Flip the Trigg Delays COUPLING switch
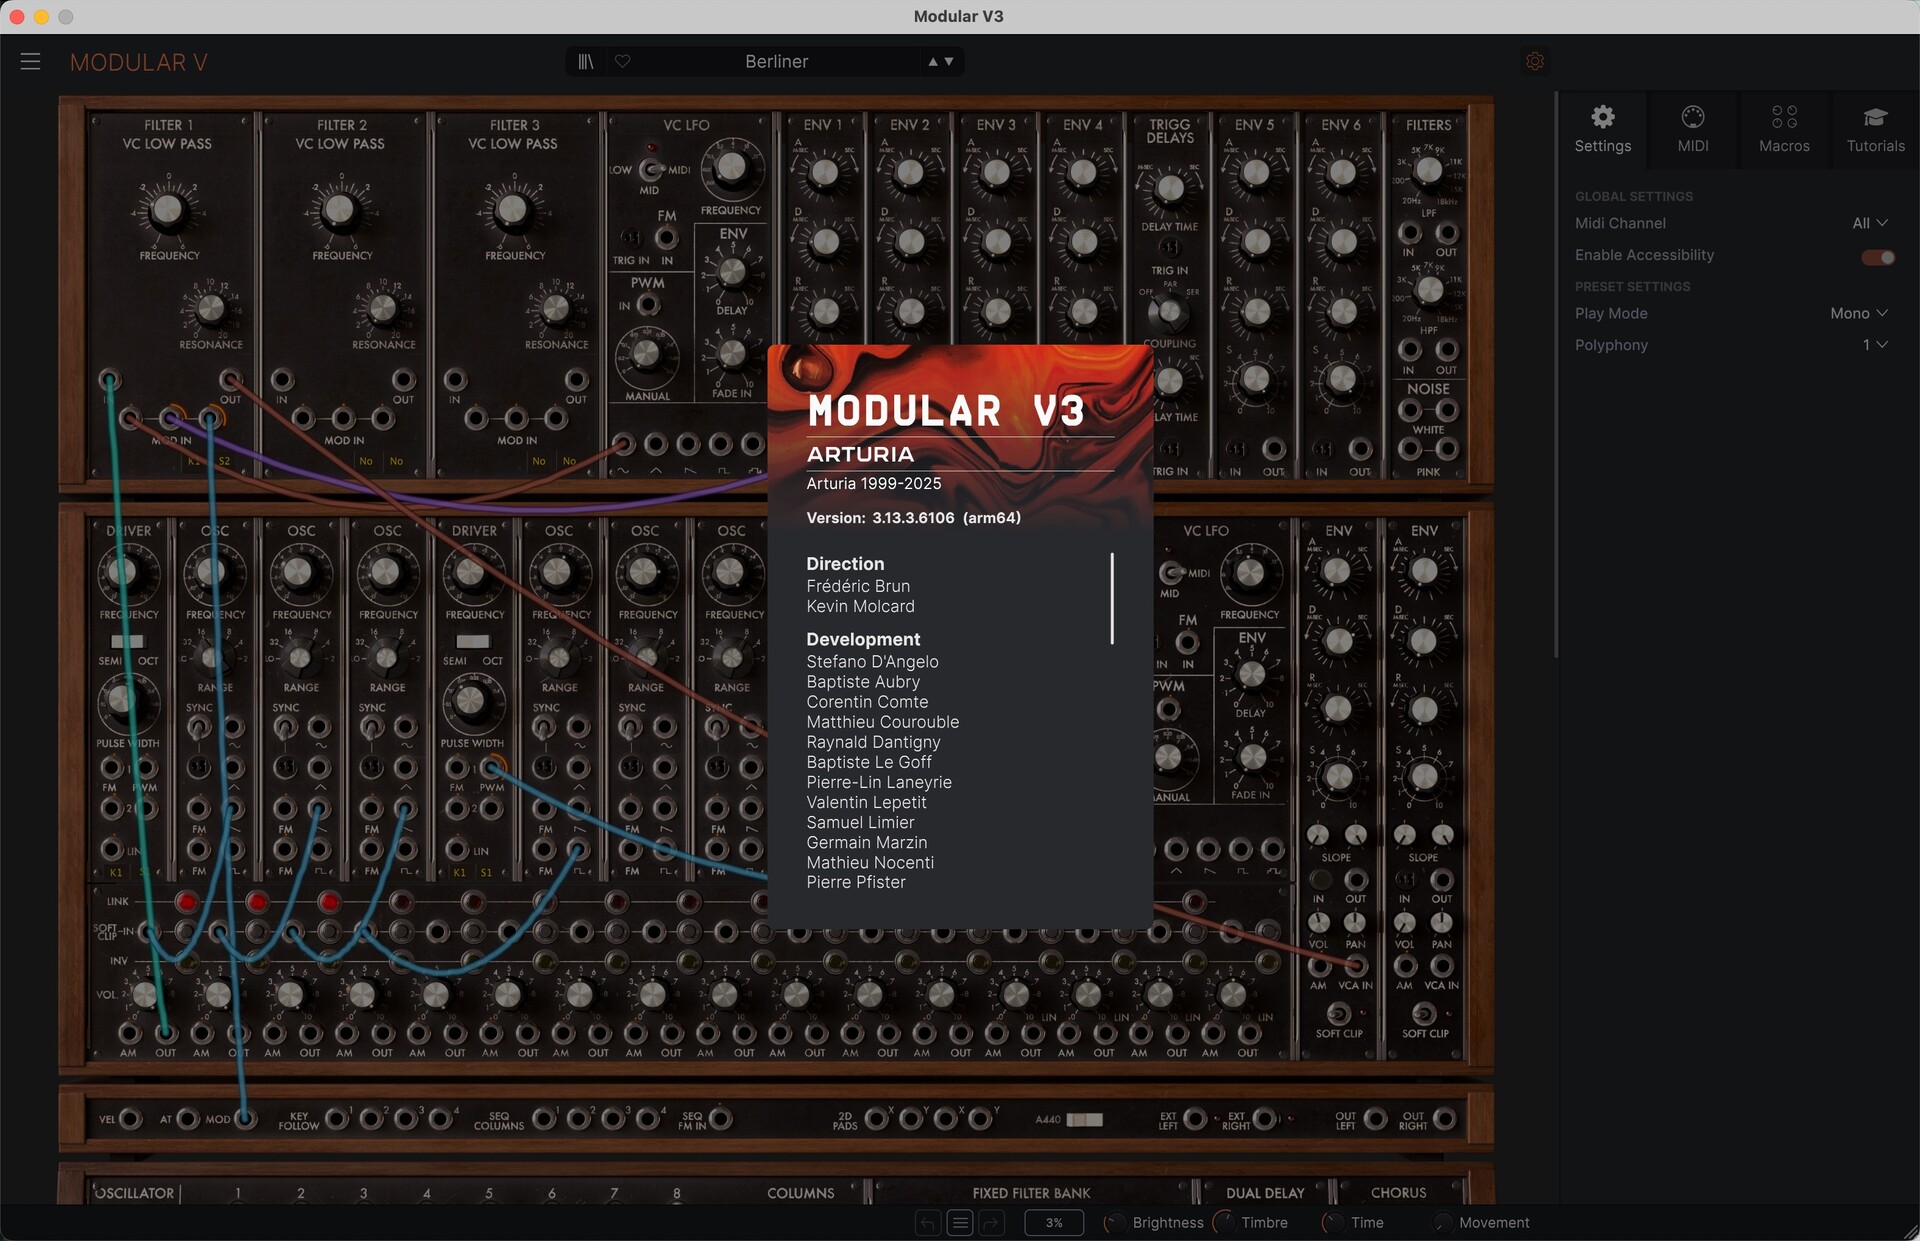This screenshot has height=1241, width=1920. [x=1167, y=313]
